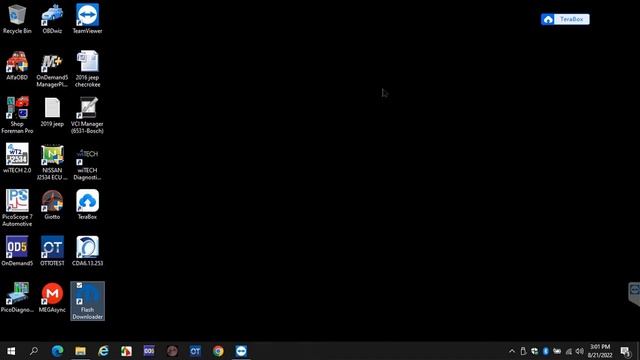
Task: Select the Flash Downloader desktop shortcut
Action: point(87,301)
